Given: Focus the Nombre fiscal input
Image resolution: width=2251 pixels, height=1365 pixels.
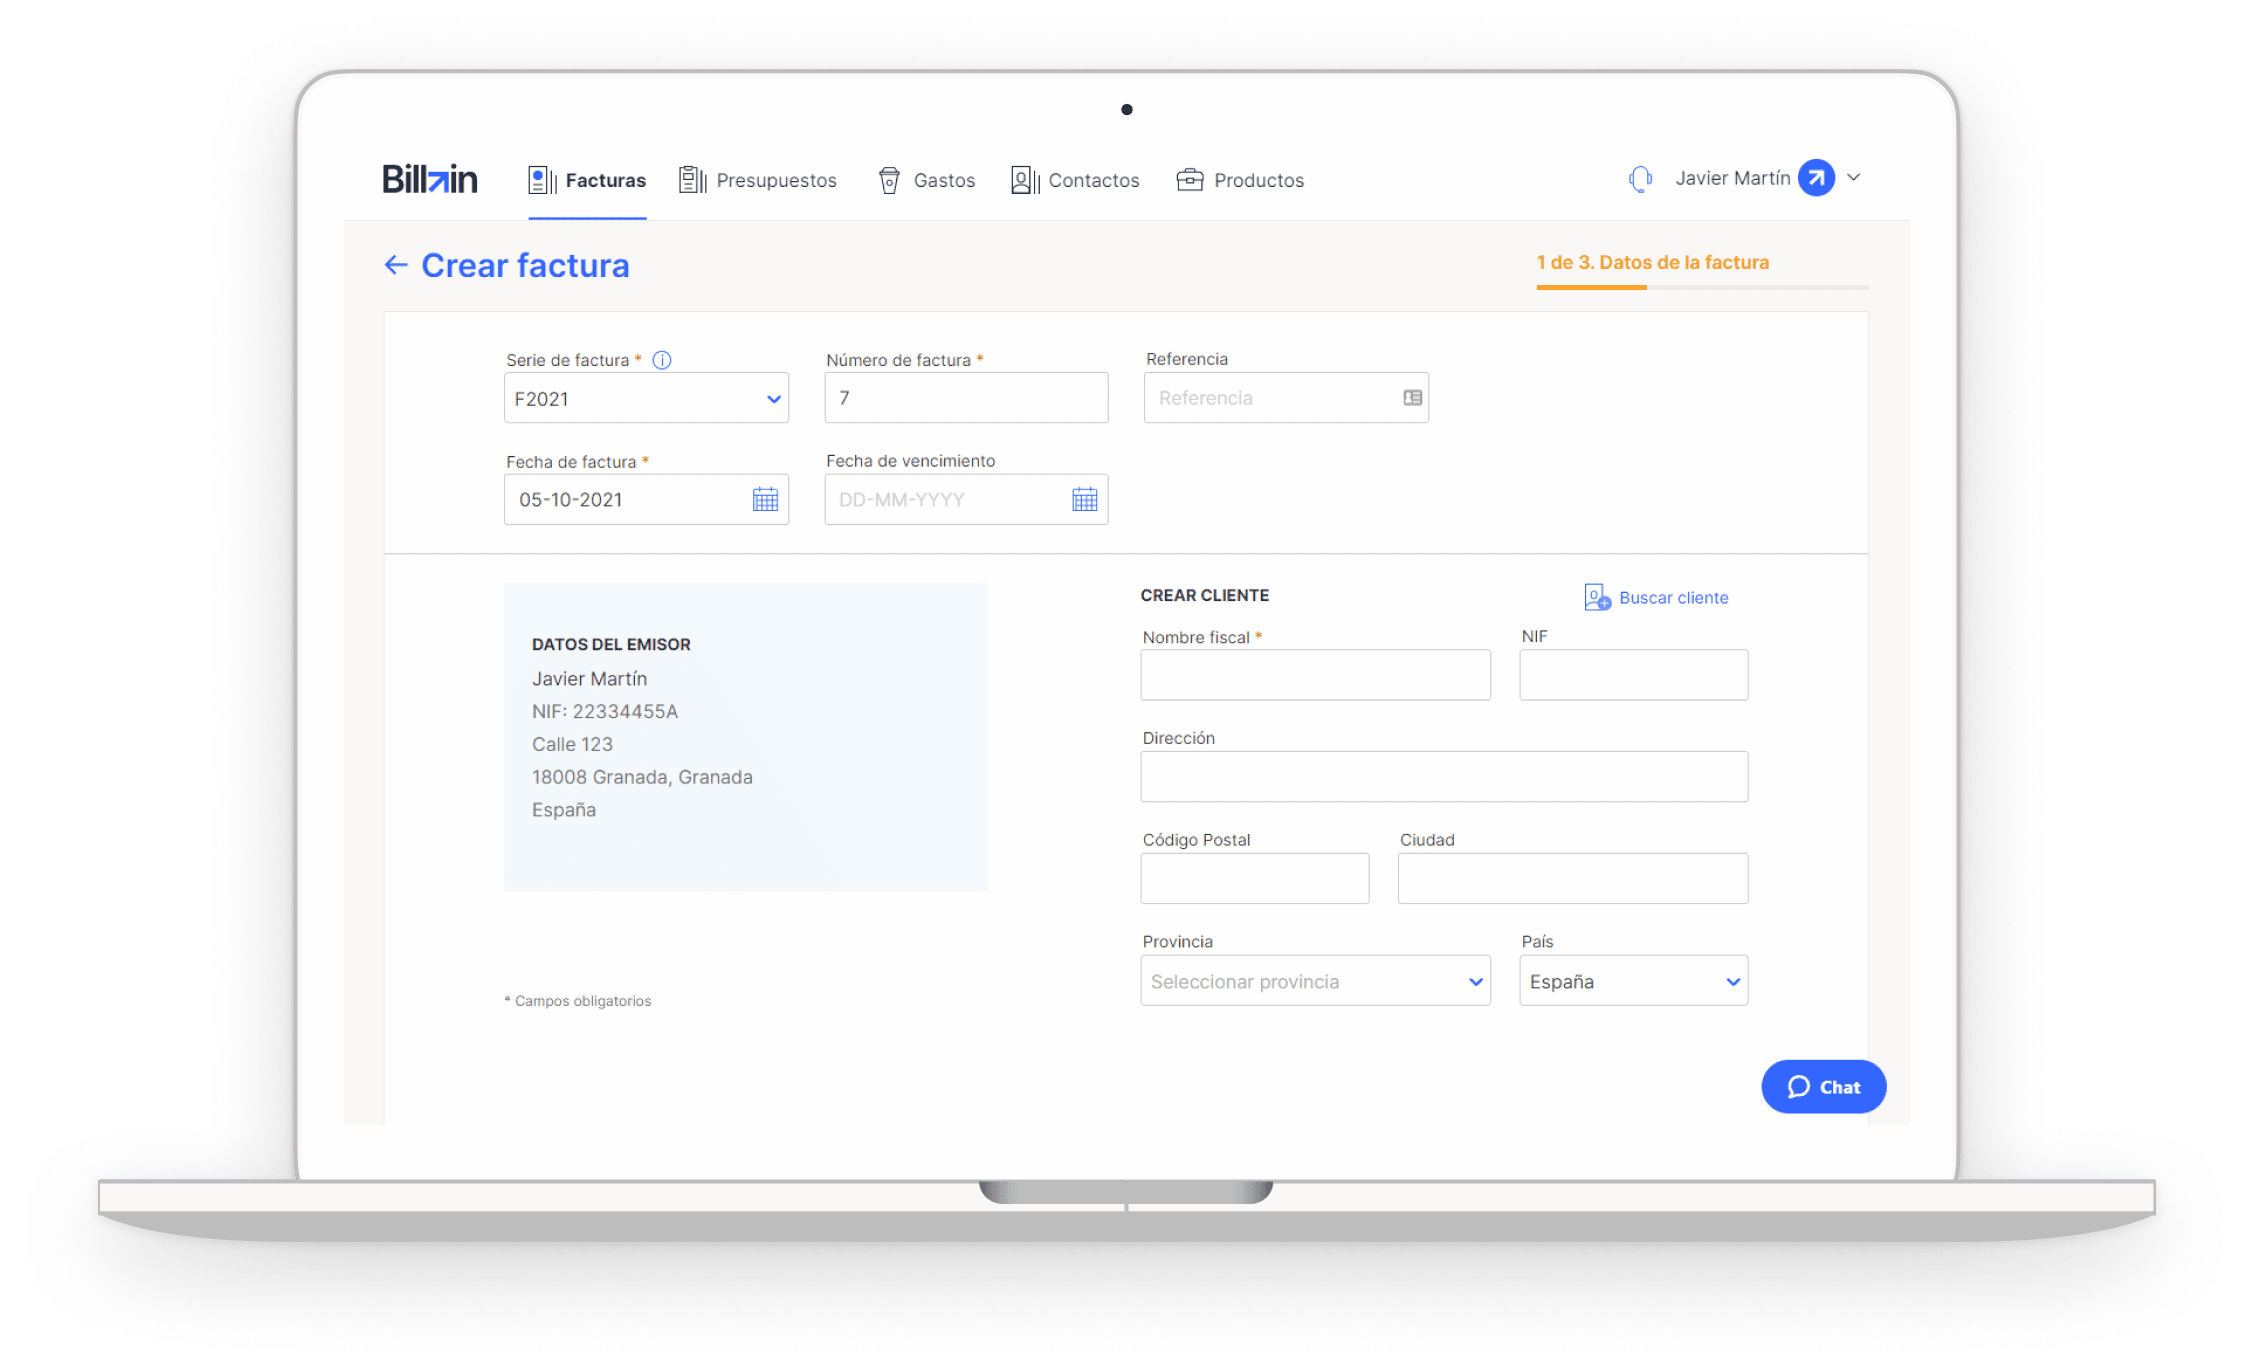Looking at the screenshot, I should click(x=1315, y=675).
